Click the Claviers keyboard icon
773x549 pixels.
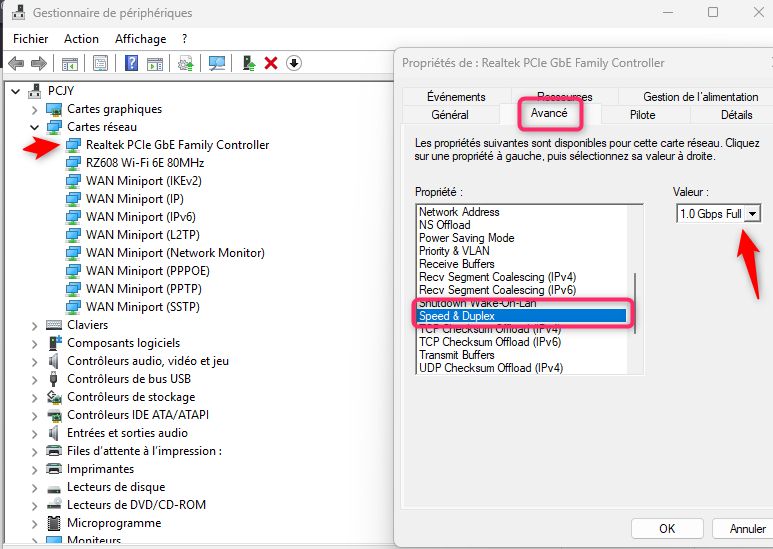(54, 325)
